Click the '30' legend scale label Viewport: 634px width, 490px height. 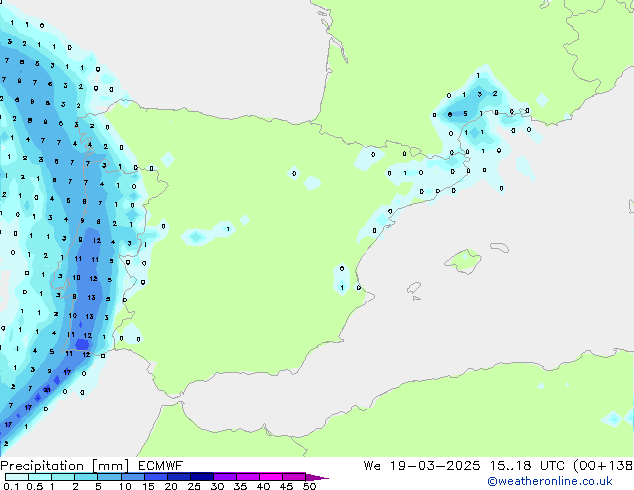click(217, 486)
